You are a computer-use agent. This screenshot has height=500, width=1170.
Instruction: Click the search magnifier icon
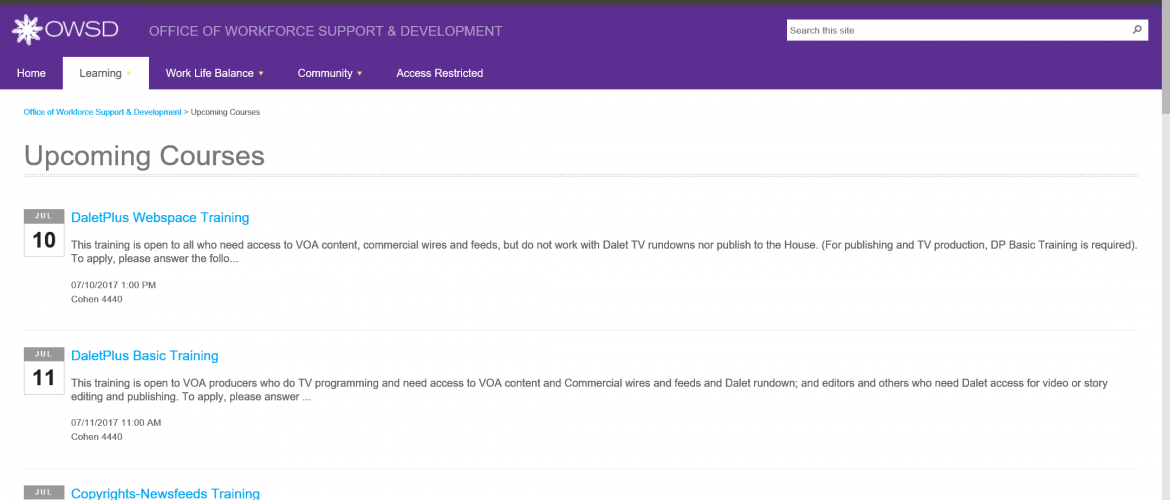click(1137, 31)
